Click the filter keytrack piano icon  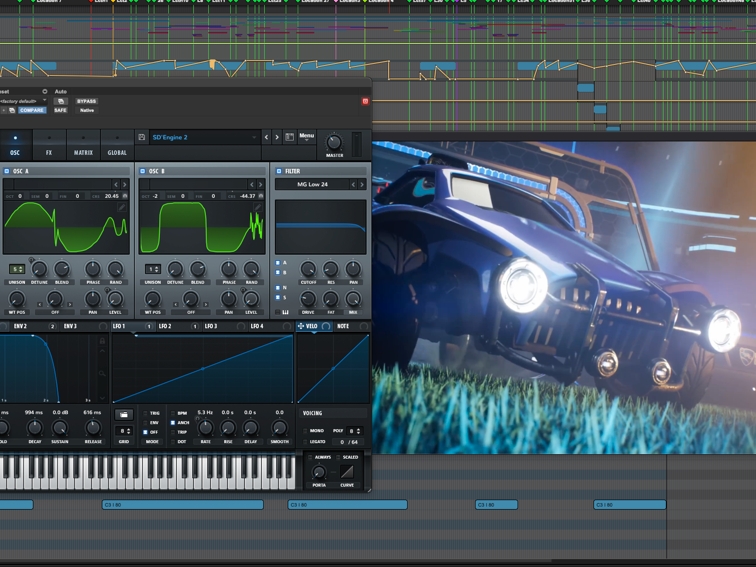285,312
